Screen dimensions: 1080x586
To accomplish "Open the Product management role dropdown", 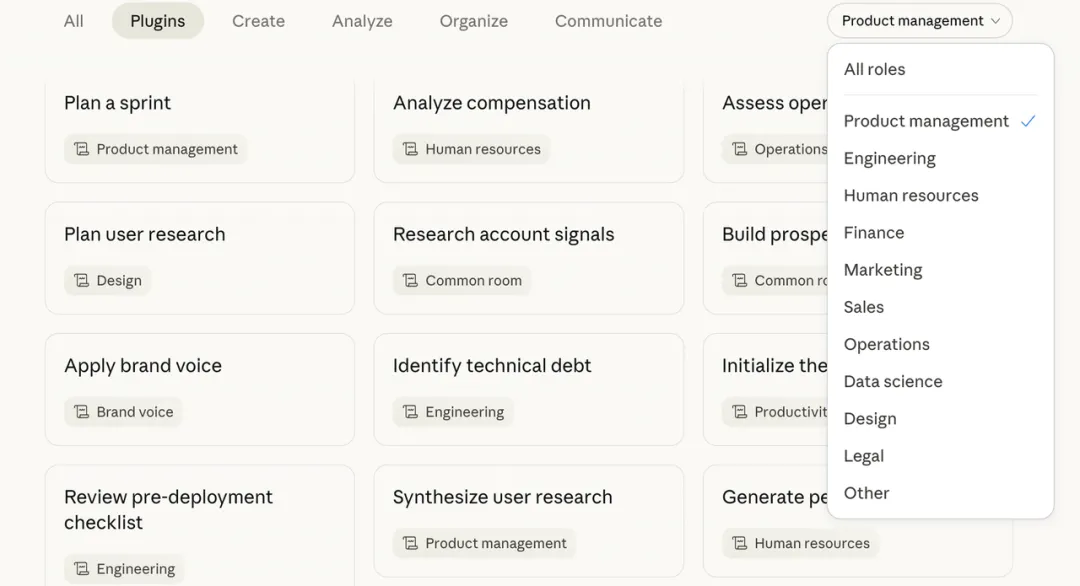I will 920,21.
